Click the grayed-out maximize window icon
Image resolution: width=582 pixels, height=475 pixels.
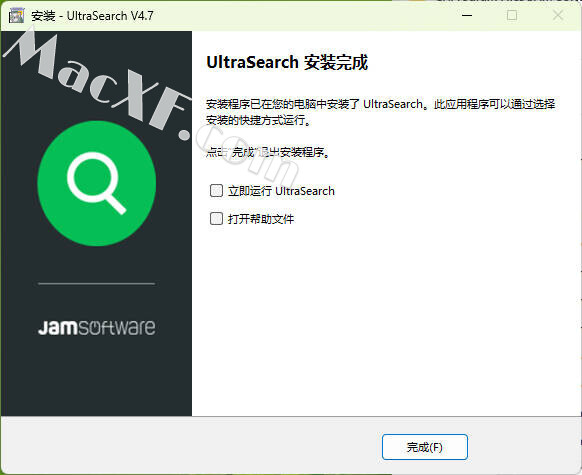tap(512, 16)
